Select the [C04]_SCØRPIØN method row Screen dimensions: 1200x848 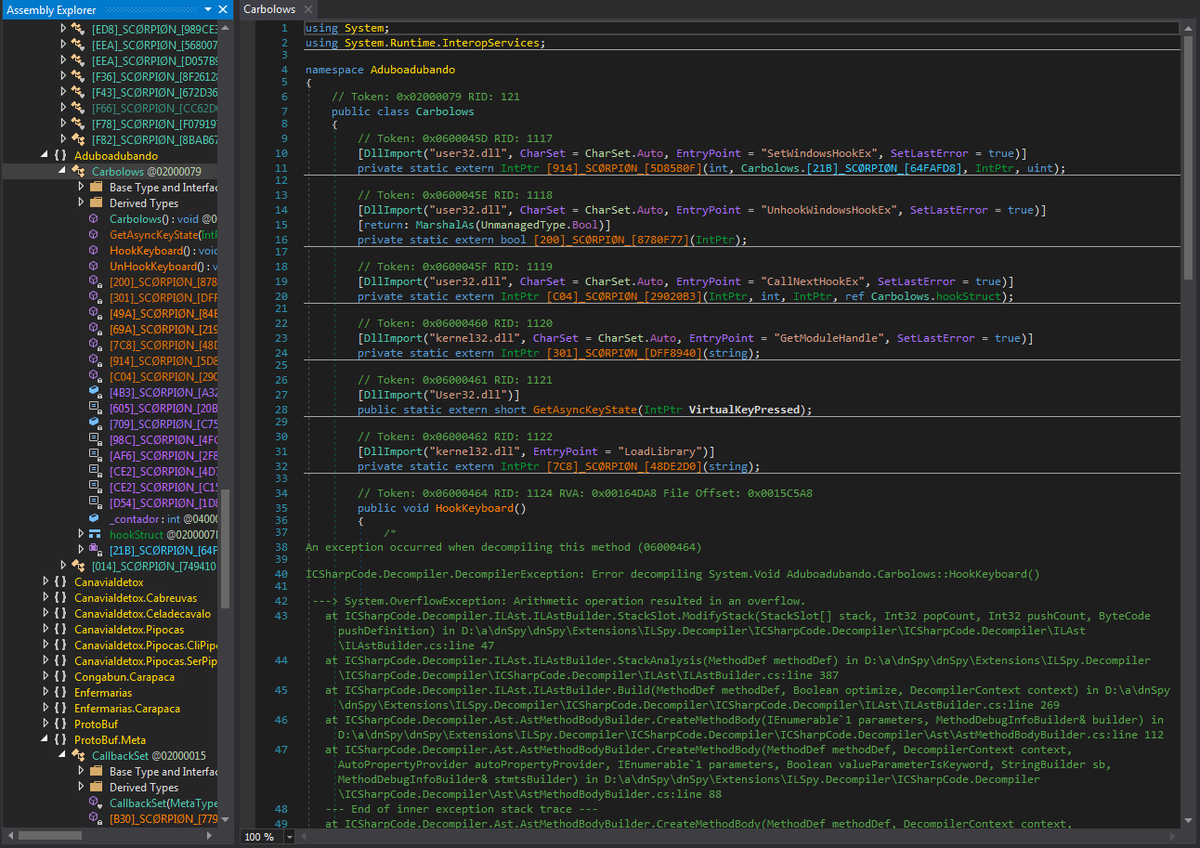[x=162, y=377]
